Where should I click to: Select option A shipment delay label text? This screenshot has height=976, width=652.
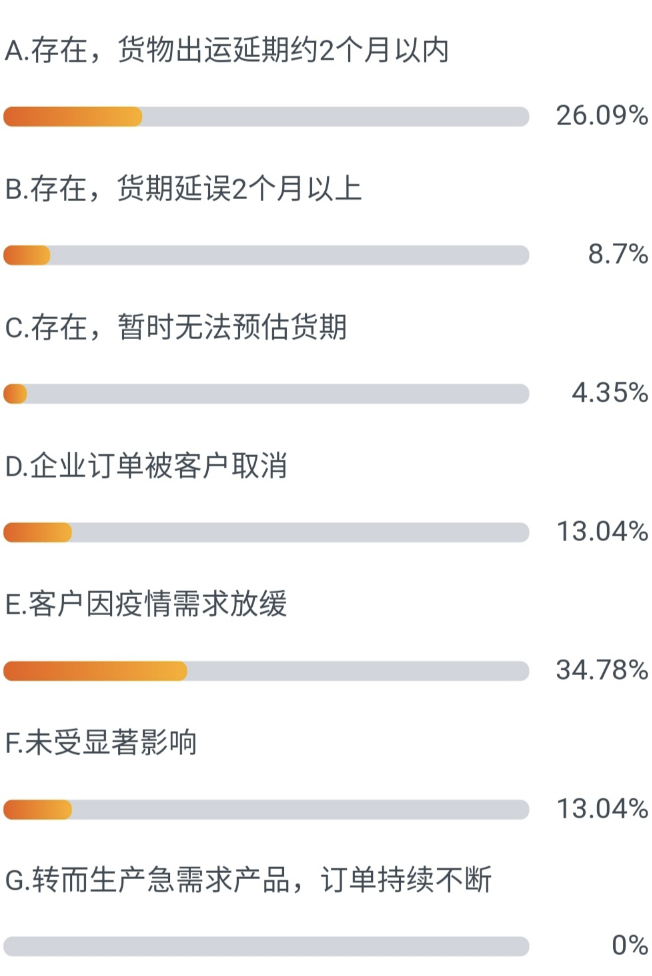point(227,50)
